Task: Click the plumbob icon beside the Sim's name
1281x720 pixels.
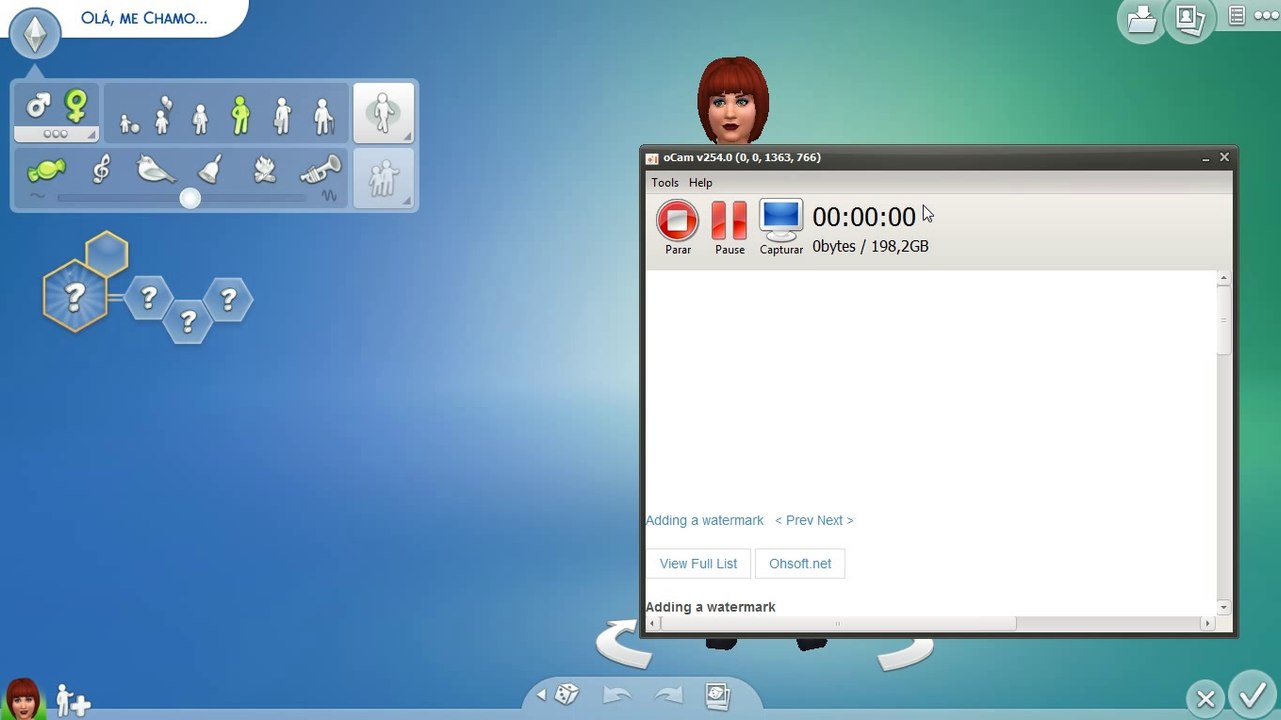Action: (x=35, y=33)
